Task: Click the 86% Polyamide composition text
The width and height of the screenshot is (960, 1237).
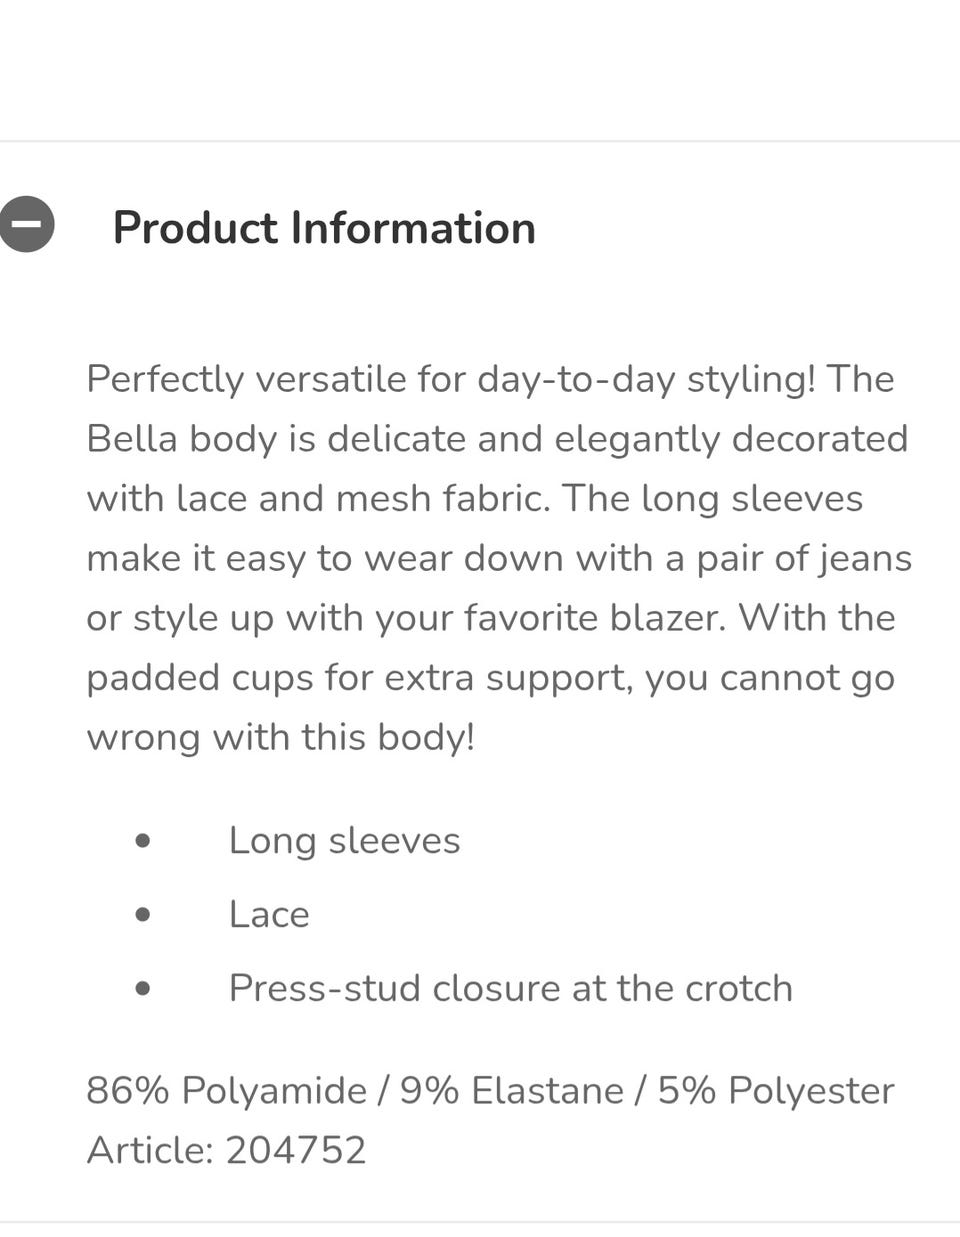Action: [226, 1090]
